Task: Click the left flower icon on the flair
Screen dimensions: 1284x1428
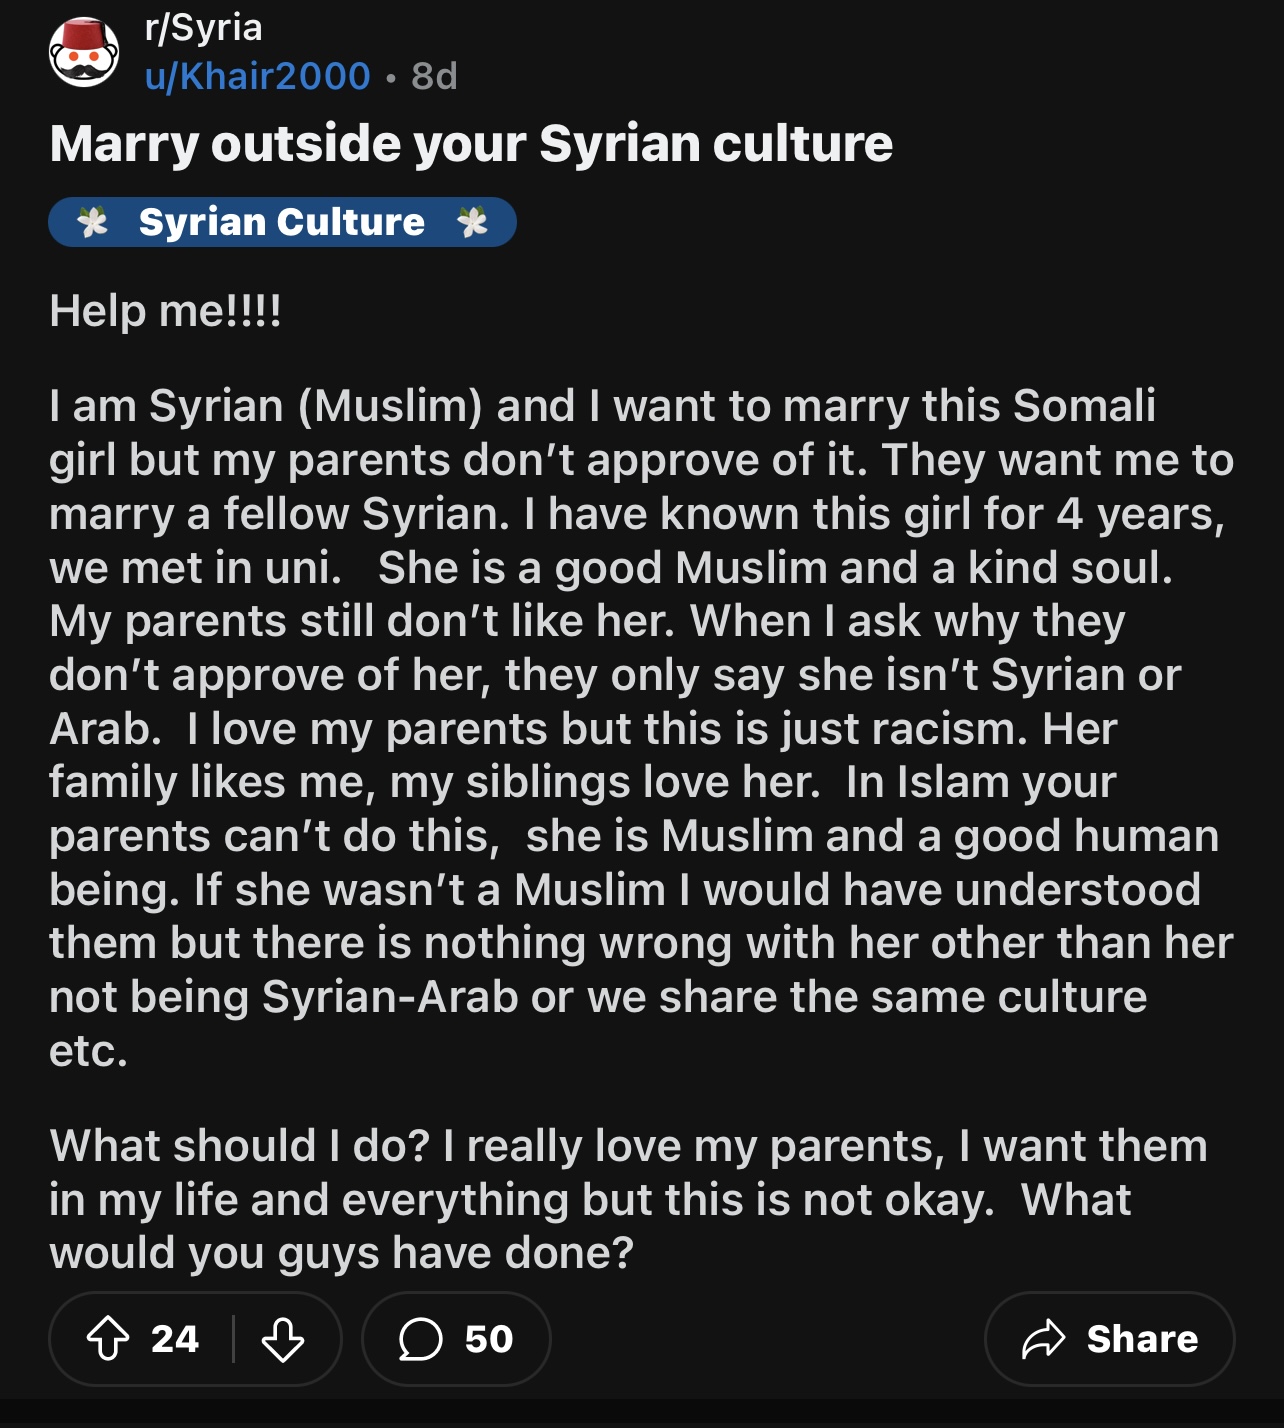Action: (93, 222)
